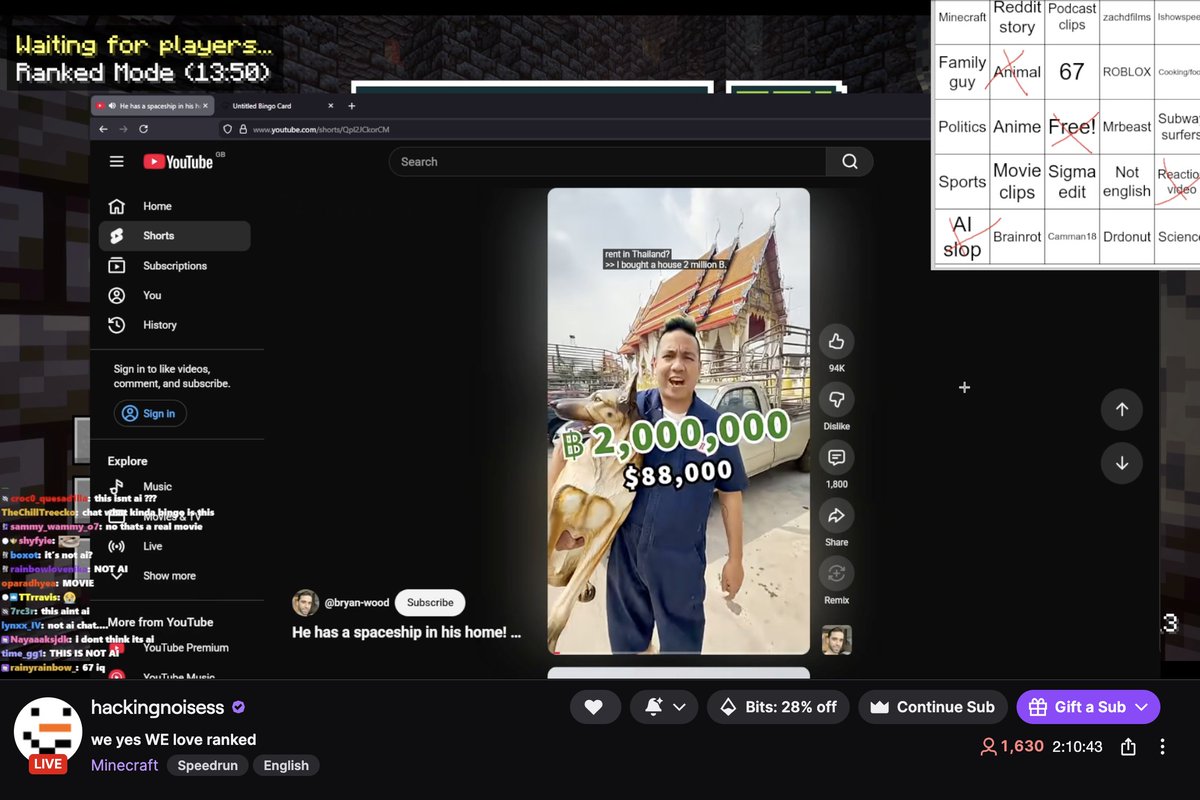Image resolution: width=1200 pixels, height=800 pixels.
Task: Close the 'He has a spaceship' tab
Action: 205,105
